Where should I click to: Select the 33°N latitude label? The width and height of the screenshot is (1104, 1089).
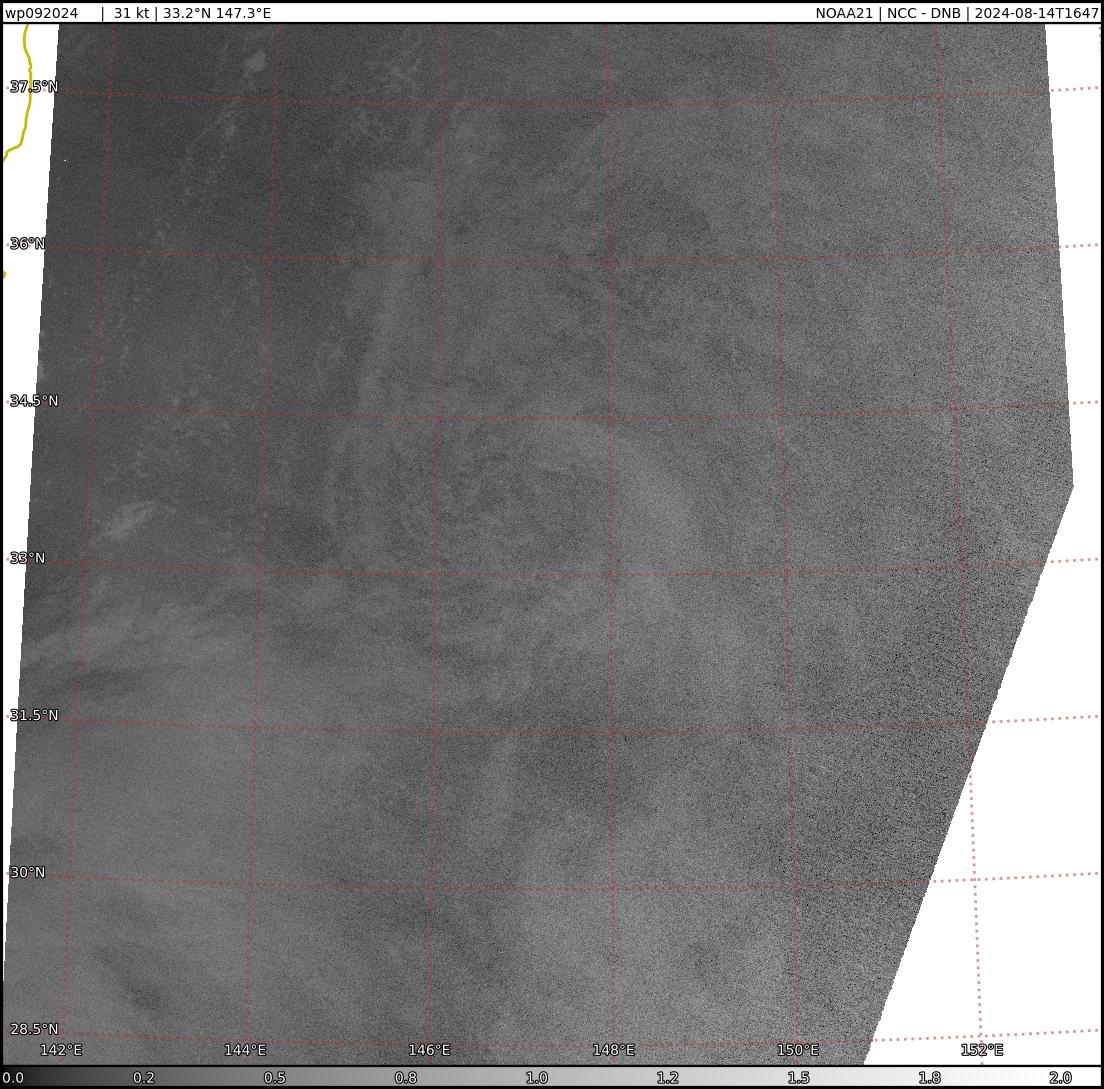tap(28, 558)
